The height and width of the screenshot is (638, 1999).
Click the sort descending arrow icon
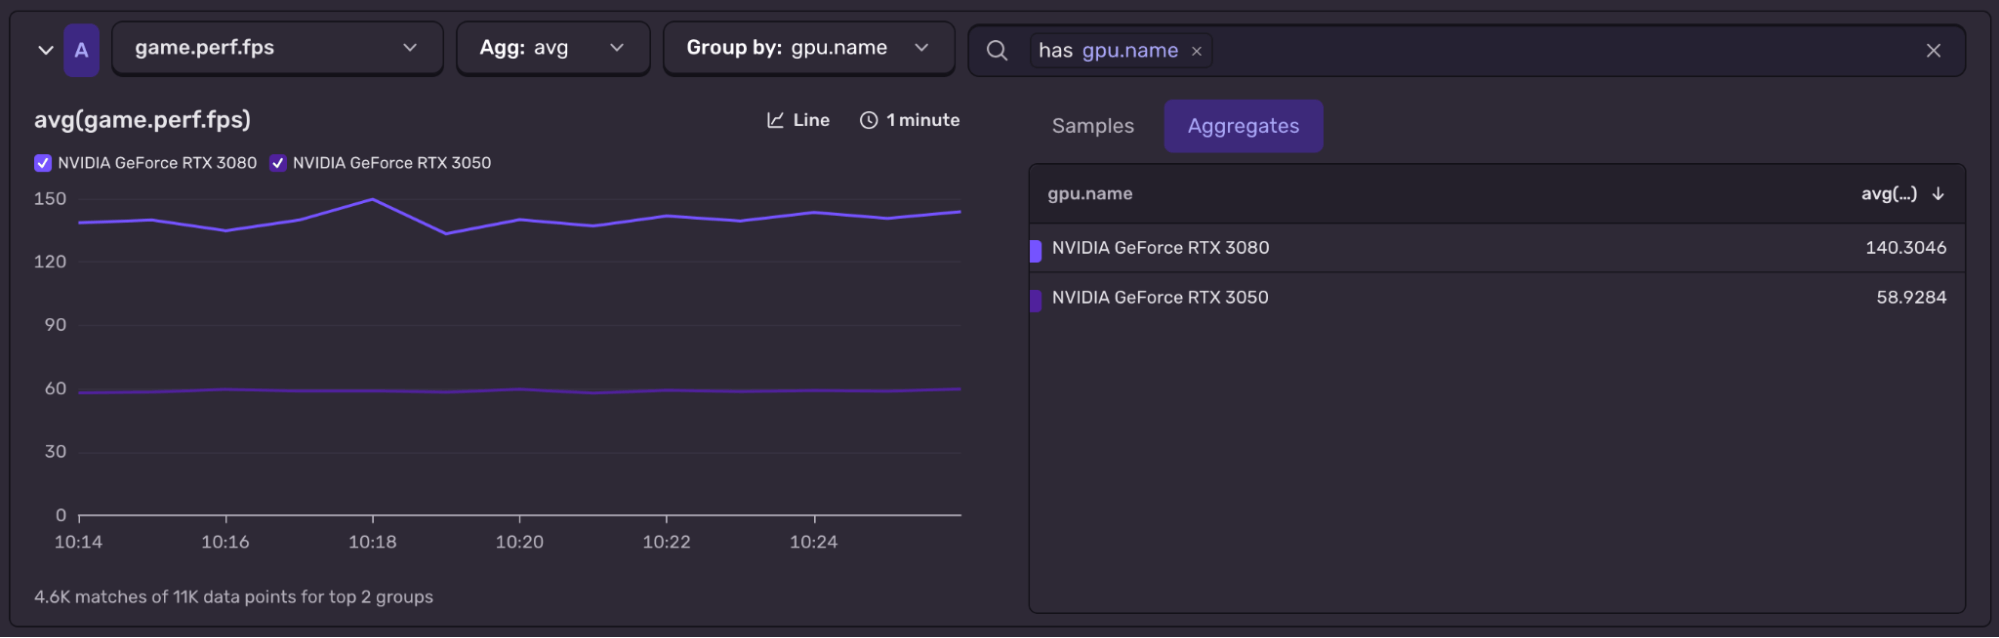1938,194
